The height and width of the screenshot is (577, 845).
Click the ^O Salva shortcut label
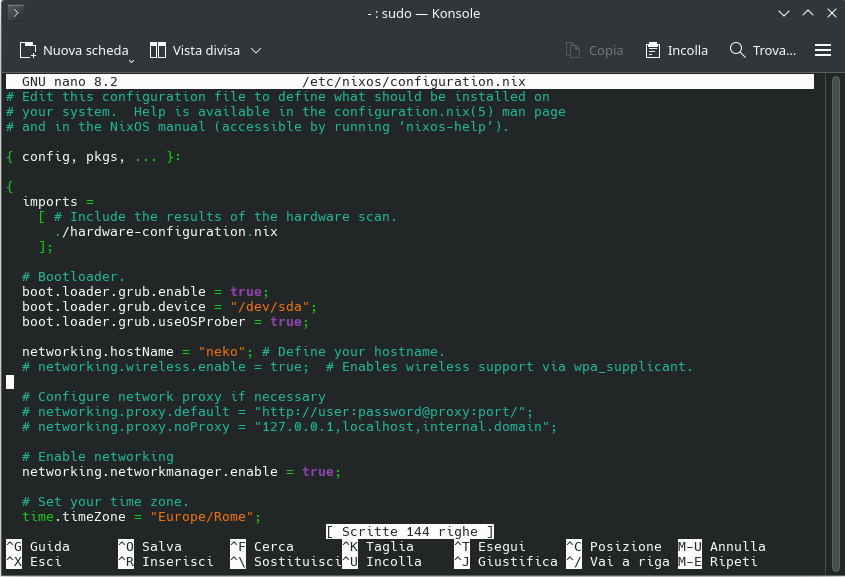150,547
